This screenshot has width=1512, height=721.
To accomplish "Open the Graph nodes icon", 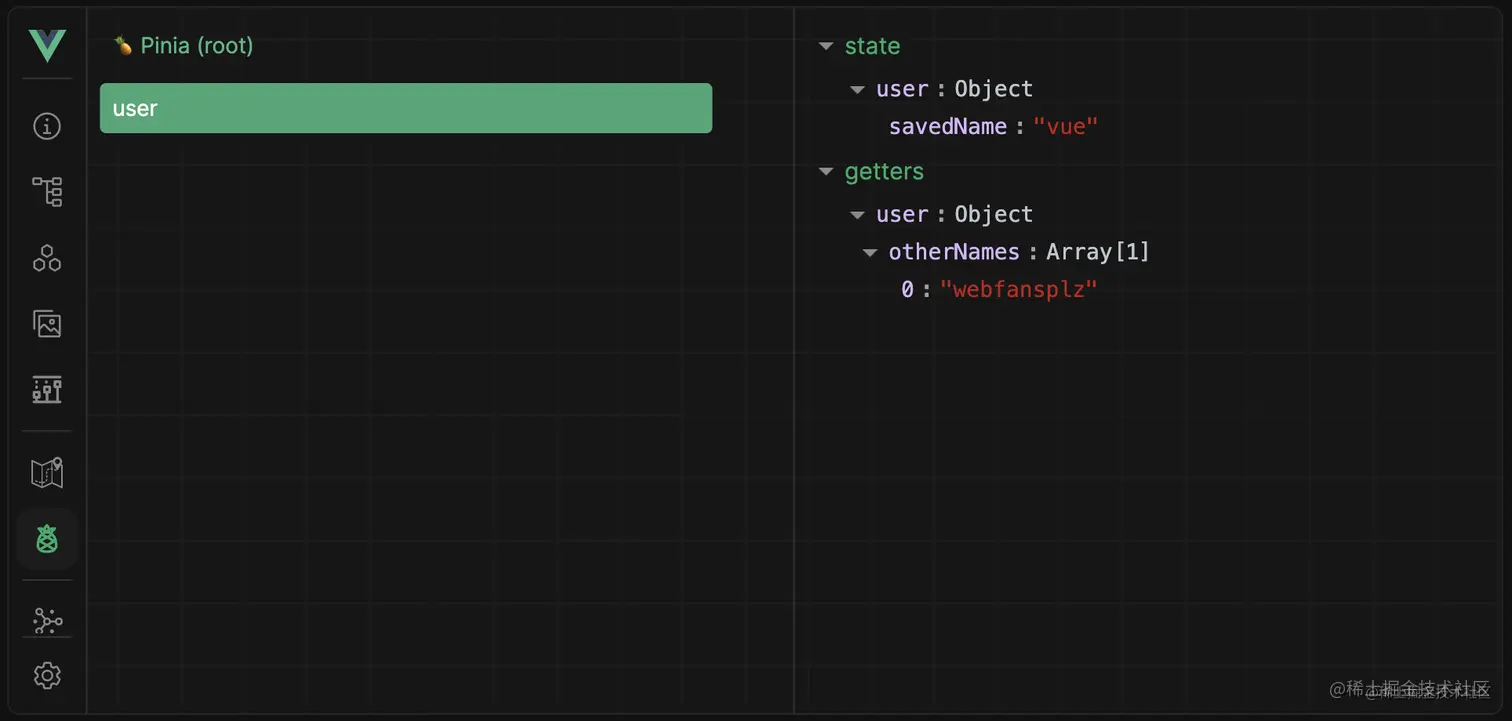I will click(x=47, y=621).
